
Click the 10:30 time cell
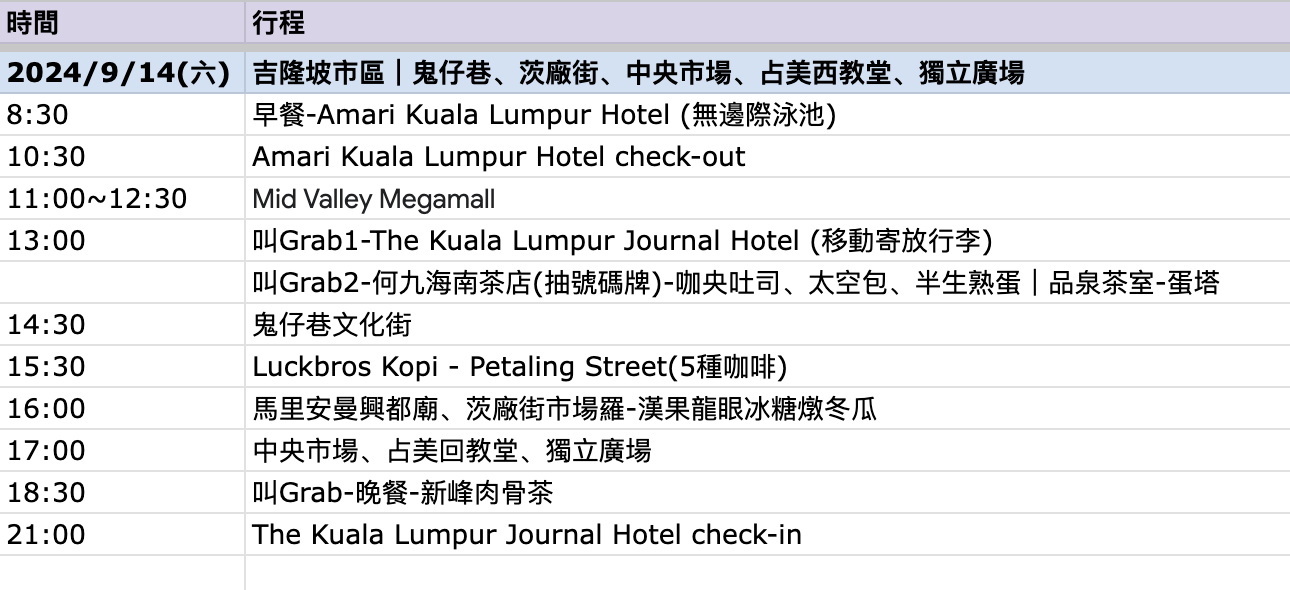(122, 157)
